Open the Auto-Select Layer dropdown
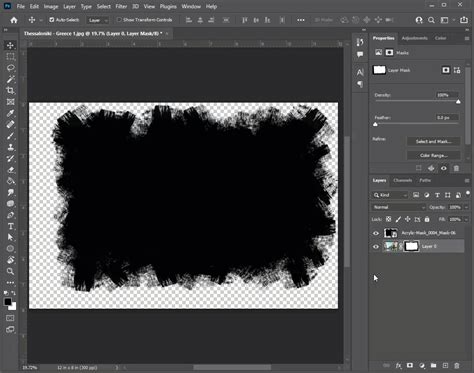This screenshot has height=373, width=474. [x=98, y=20]
